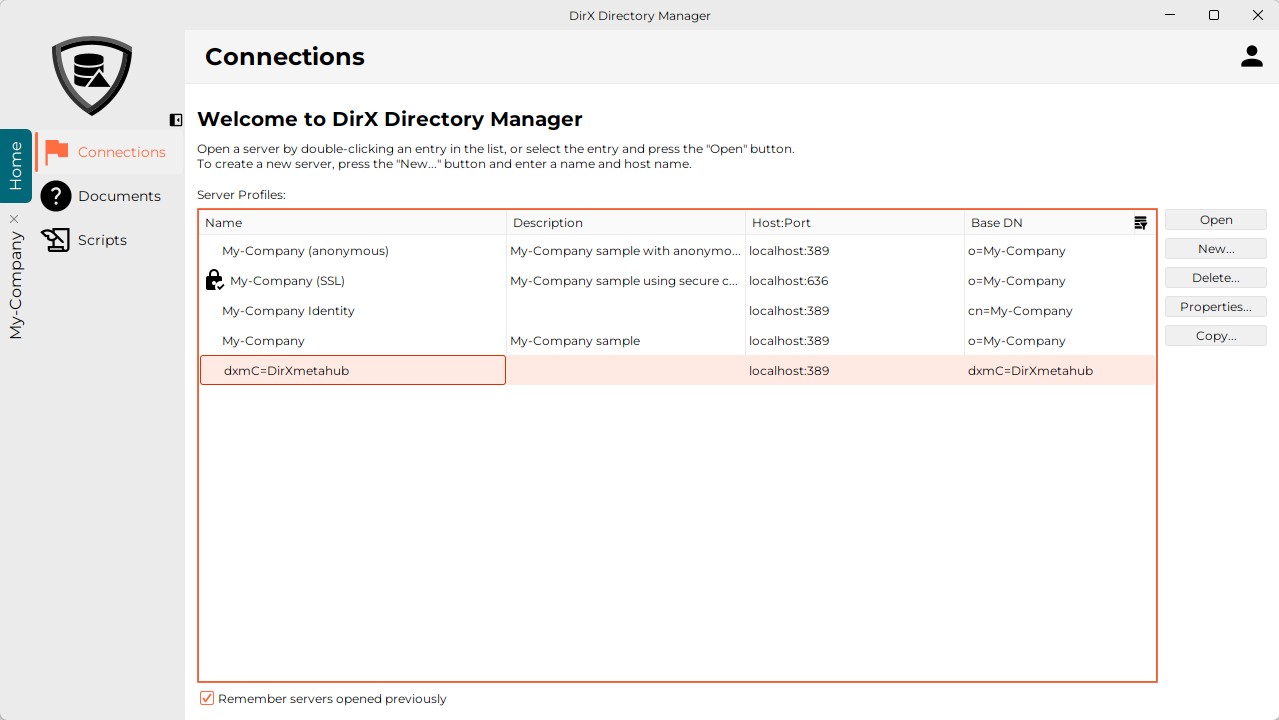The width and height of the screenshot is (1279, 720).
Task: Switch to the My-Company vertical tab
Action: [16, 285]
